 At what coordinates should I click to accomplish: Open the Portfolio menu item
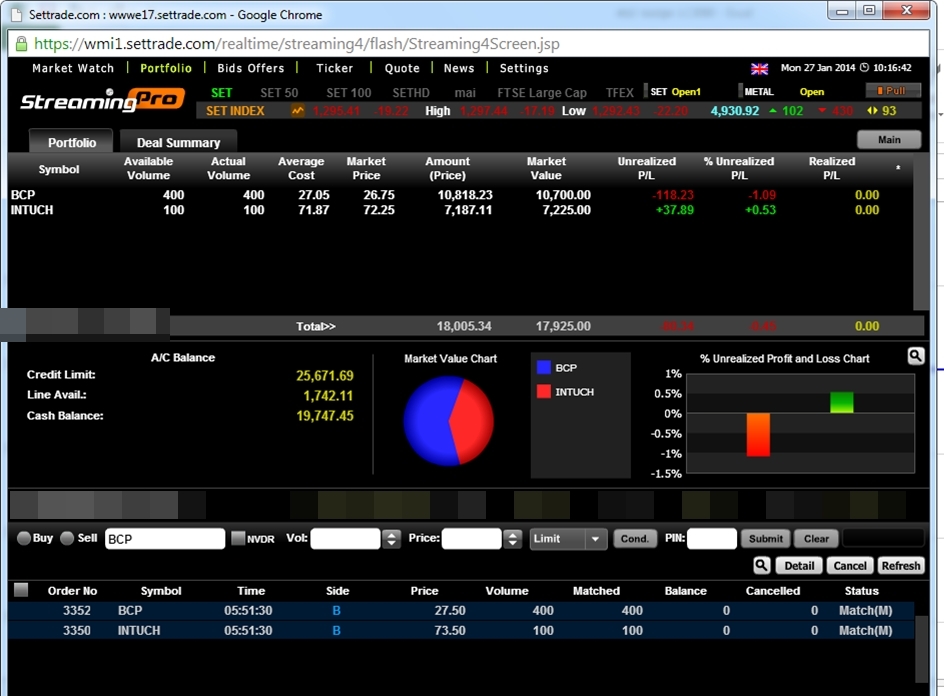[166, 68]
